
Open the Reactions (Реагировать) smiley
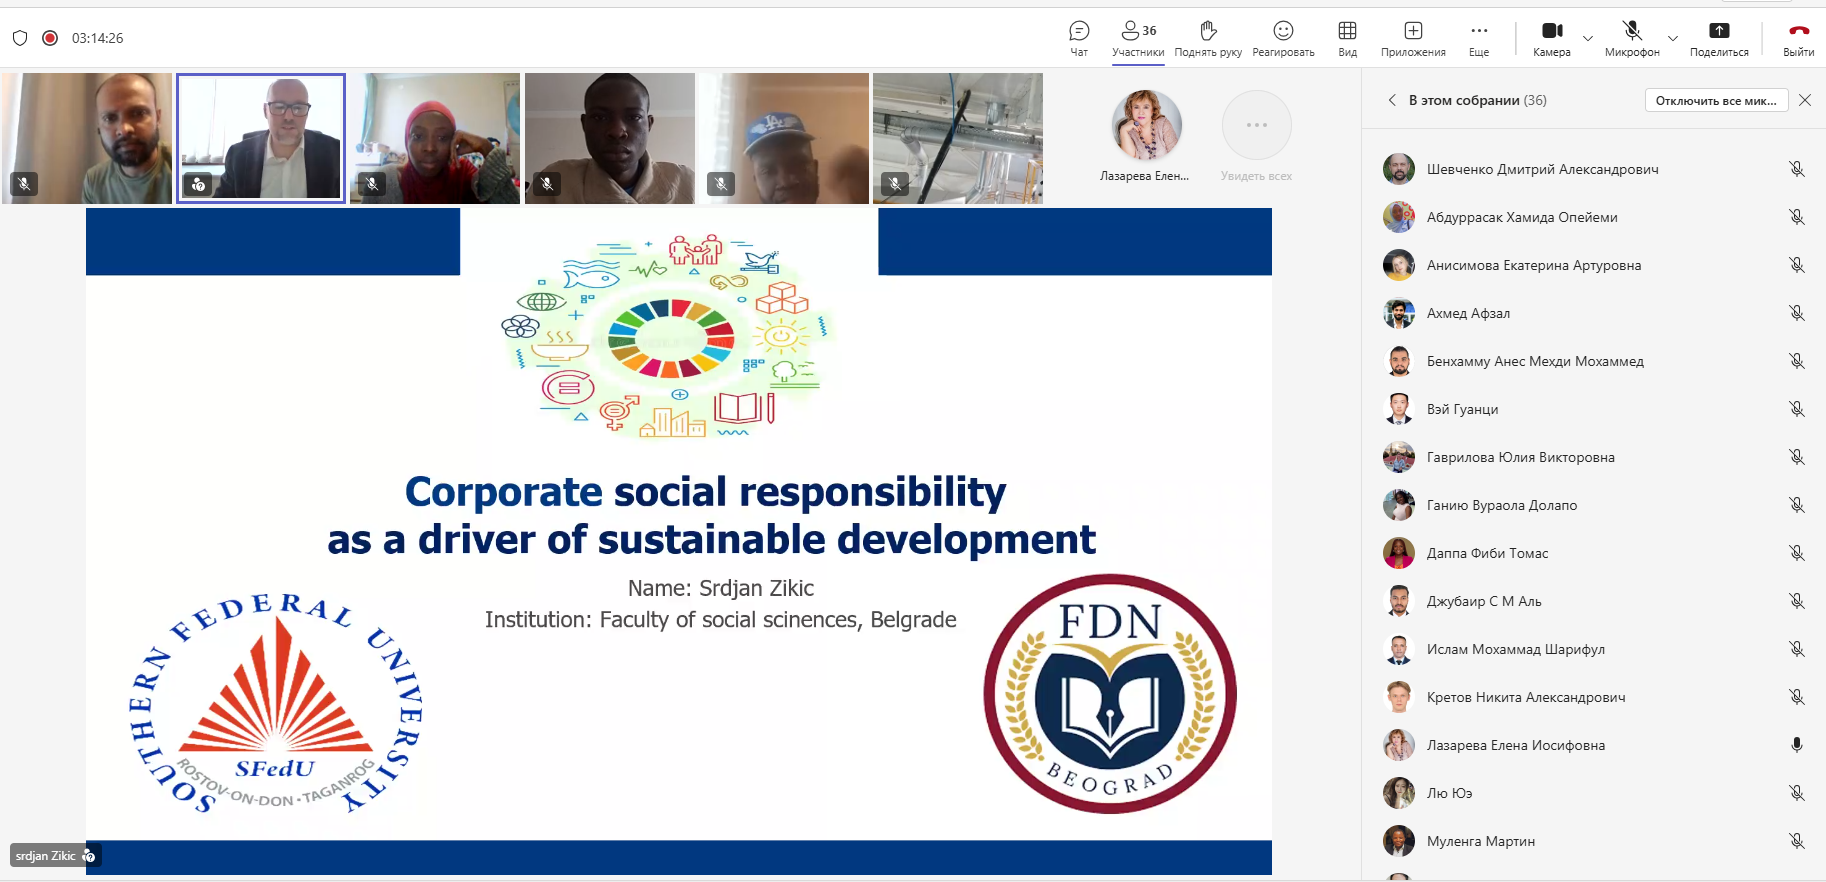pos(1283,32)
